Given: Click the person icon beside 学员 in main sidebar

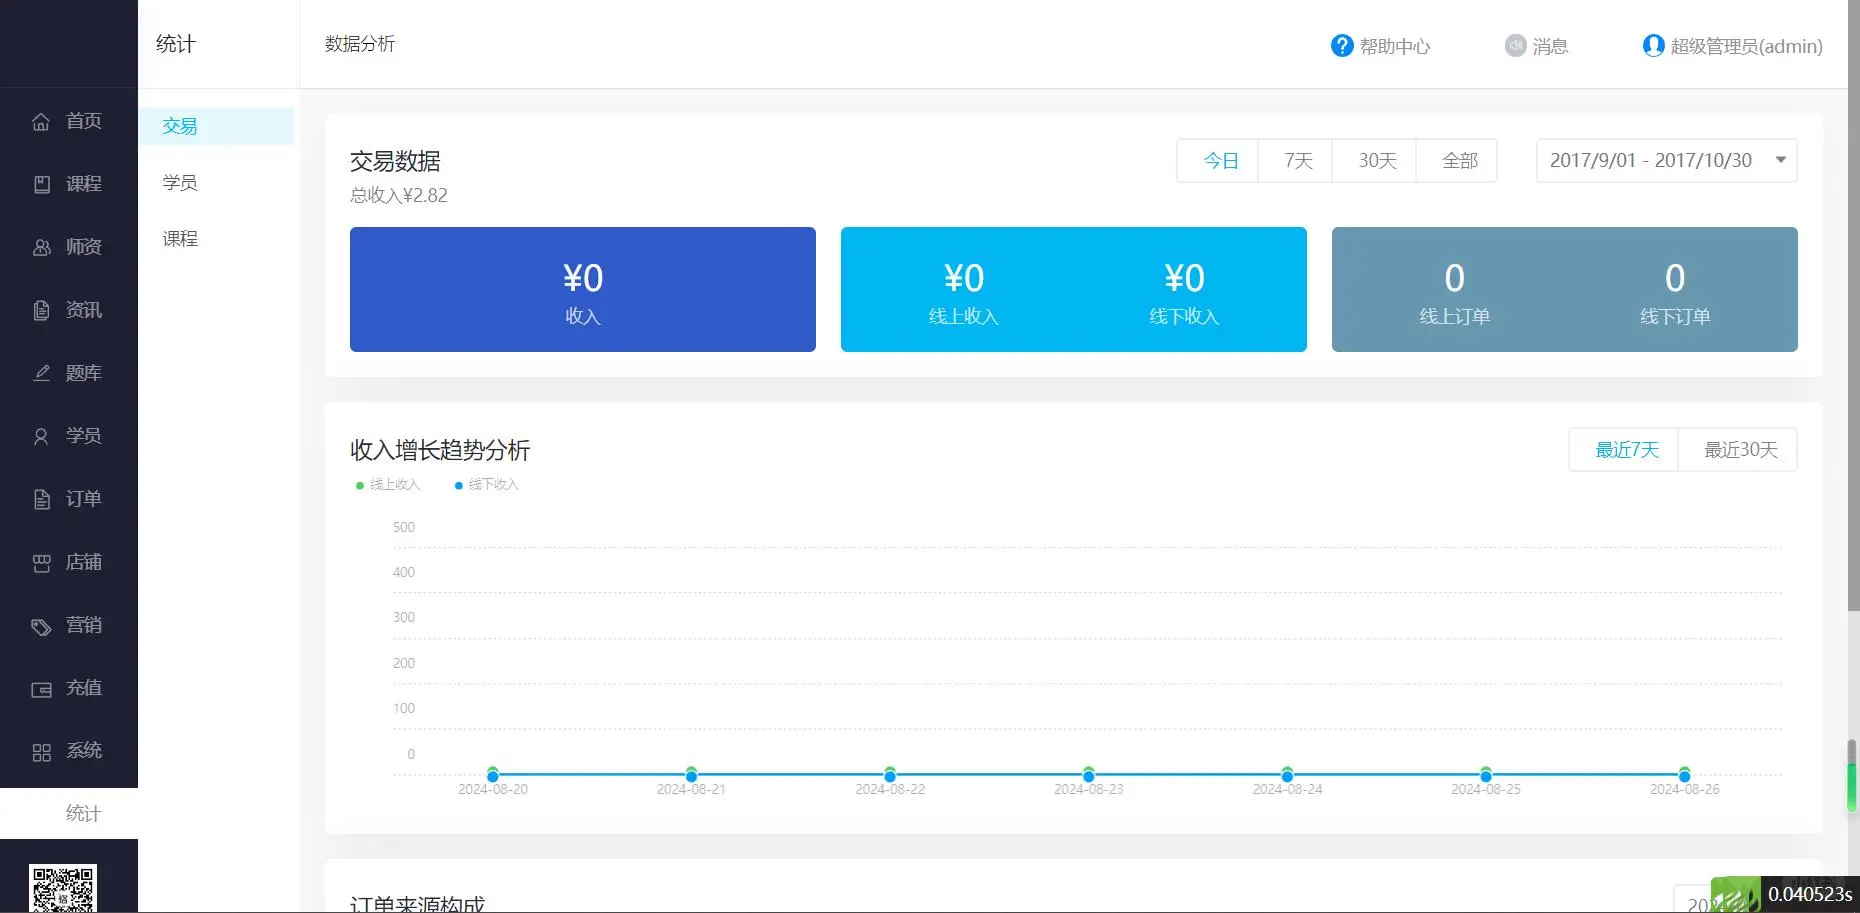Looking at the screenshot, I should (41, 436).
